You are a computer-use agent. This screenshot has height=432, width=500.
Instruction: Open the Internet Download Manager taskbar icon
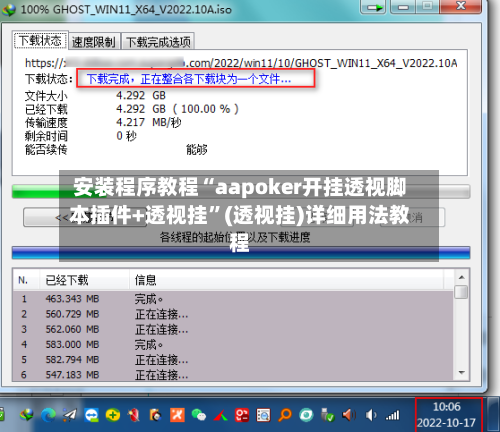[x=27, y=415]
